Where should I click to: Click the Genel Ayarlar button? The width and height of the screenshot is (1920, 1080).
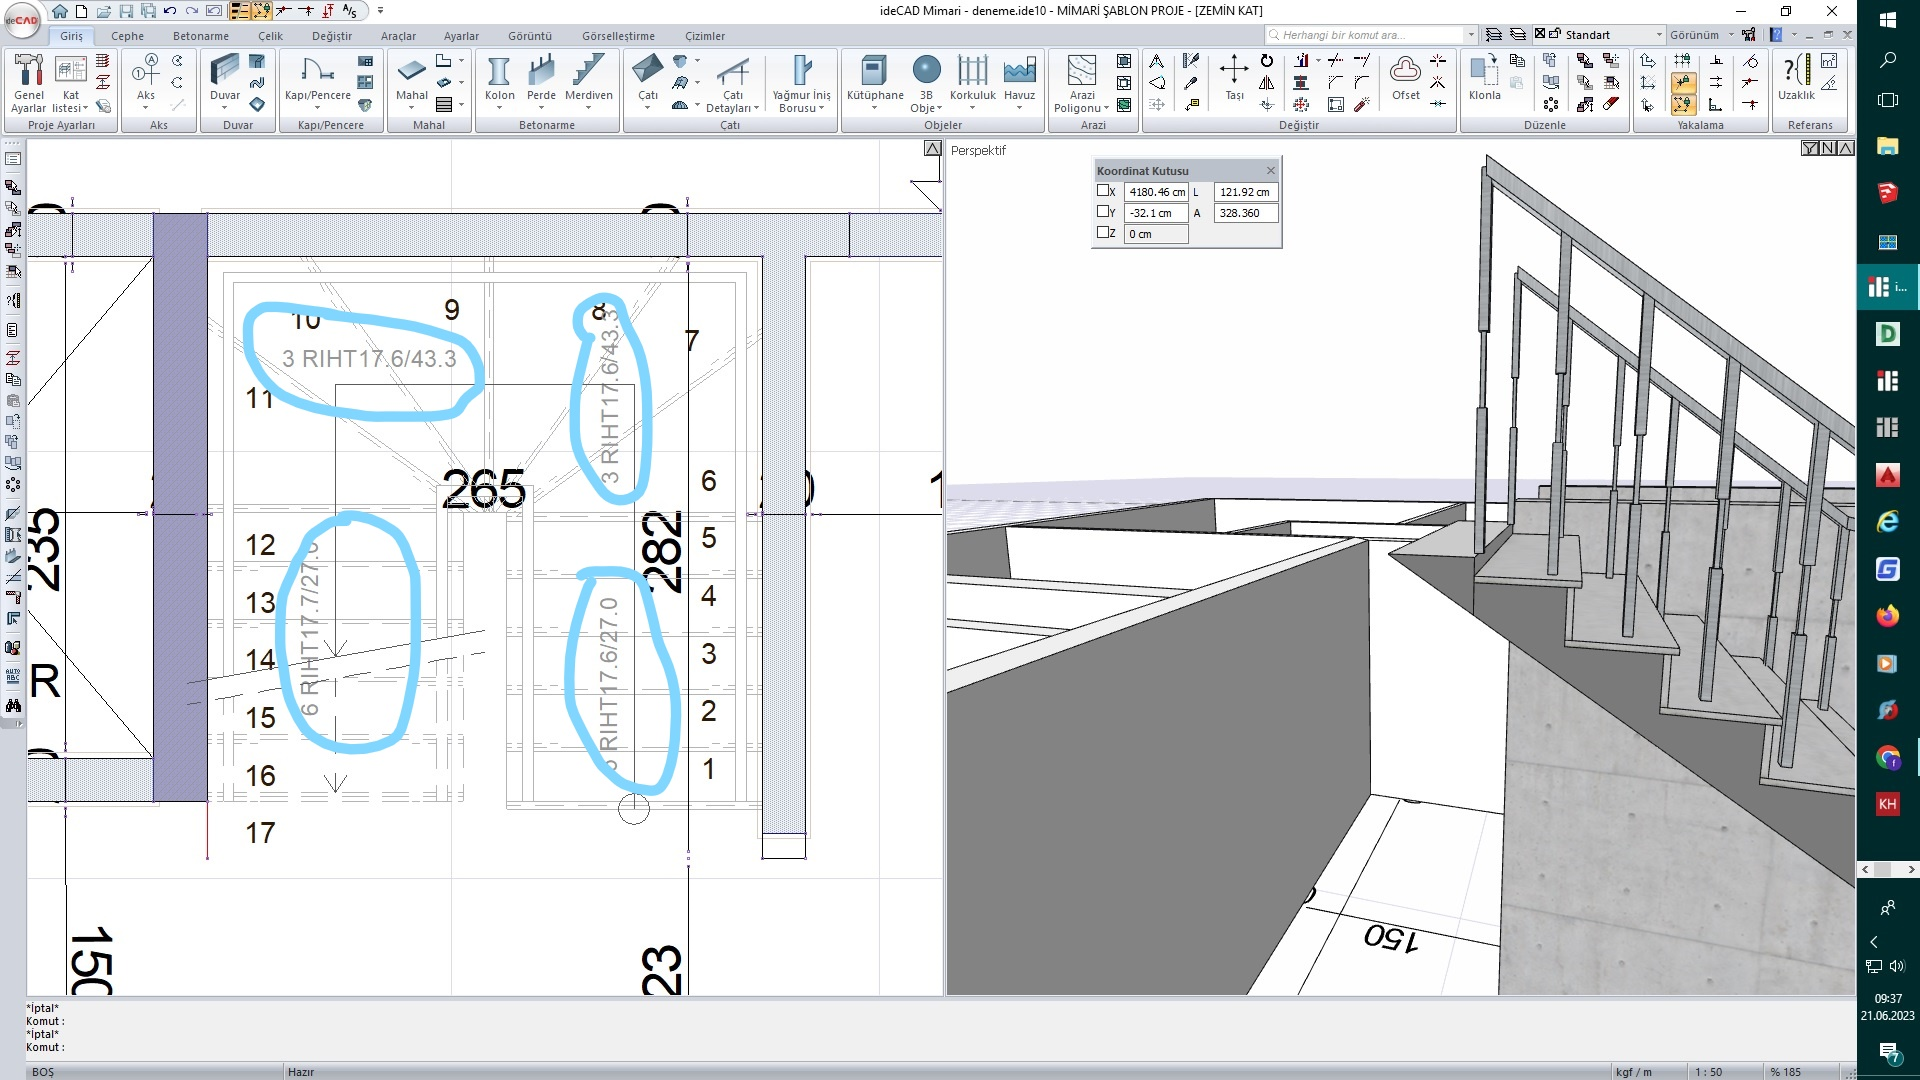(29, 83)
